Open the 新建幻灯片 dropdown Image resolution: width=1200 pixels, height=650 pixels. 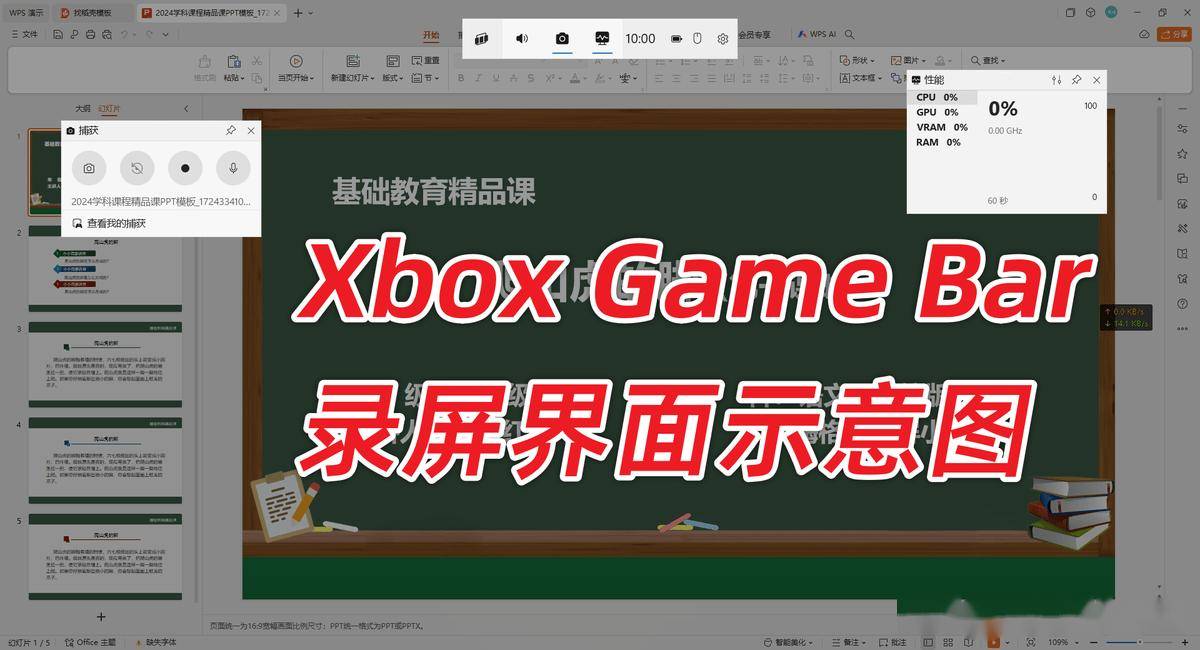[354, 77]
